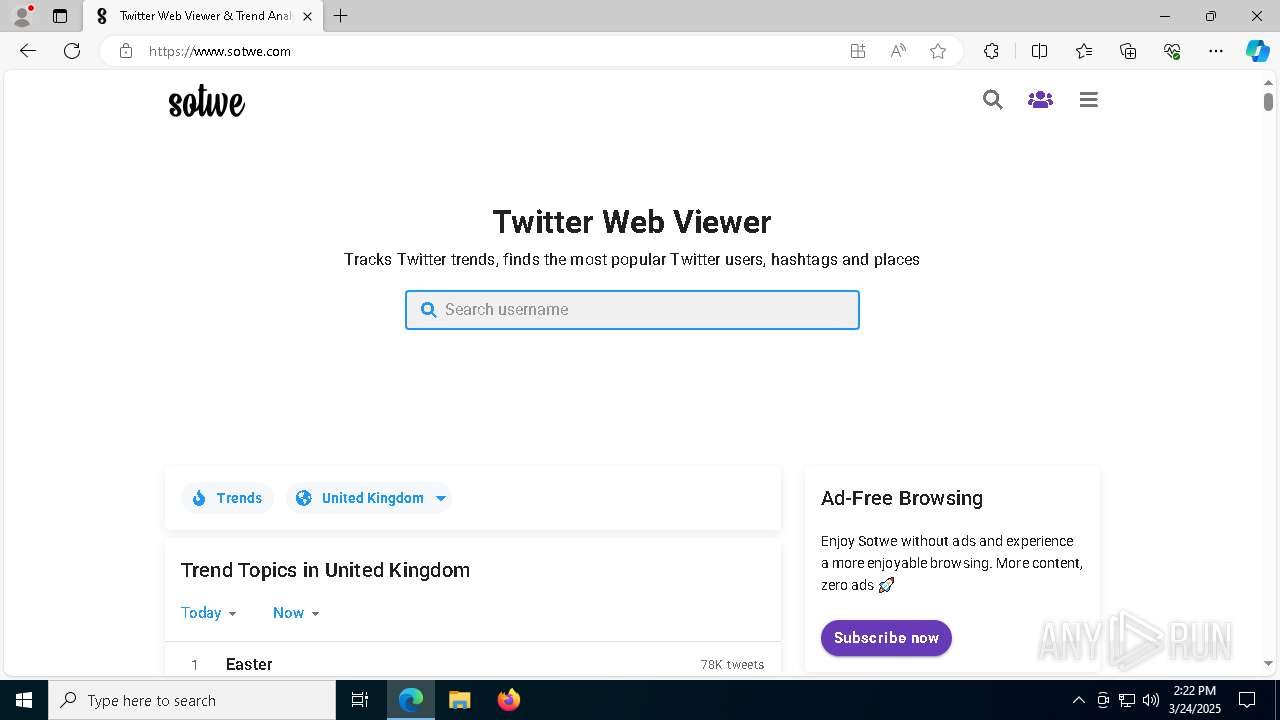Add this page to favorites star
The image size is (1280, 720).
point(938,51)
